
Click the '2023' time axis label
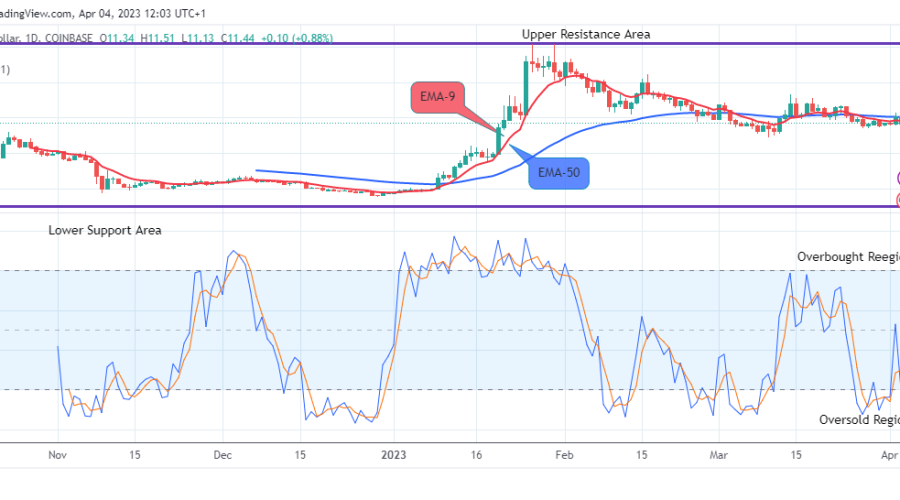click(394, 455)
